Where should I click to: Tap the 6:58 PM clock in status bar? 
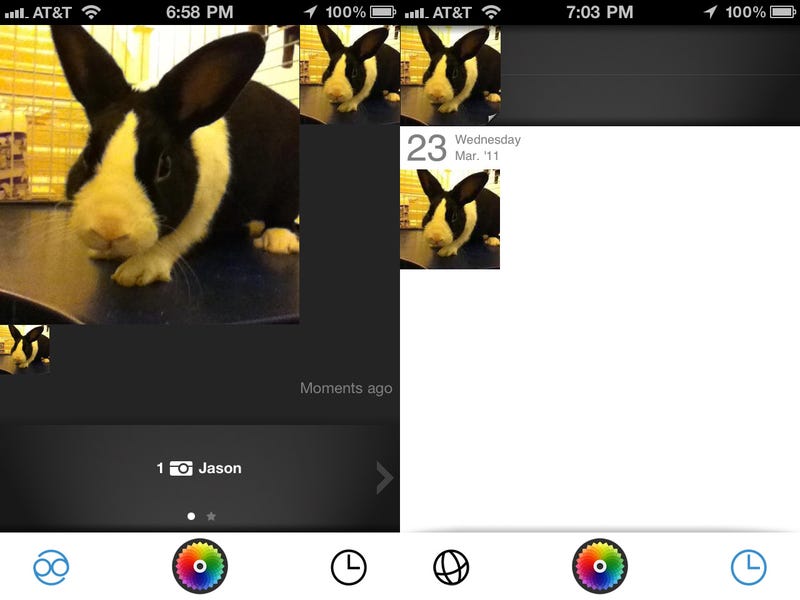(x=199, y=12)
